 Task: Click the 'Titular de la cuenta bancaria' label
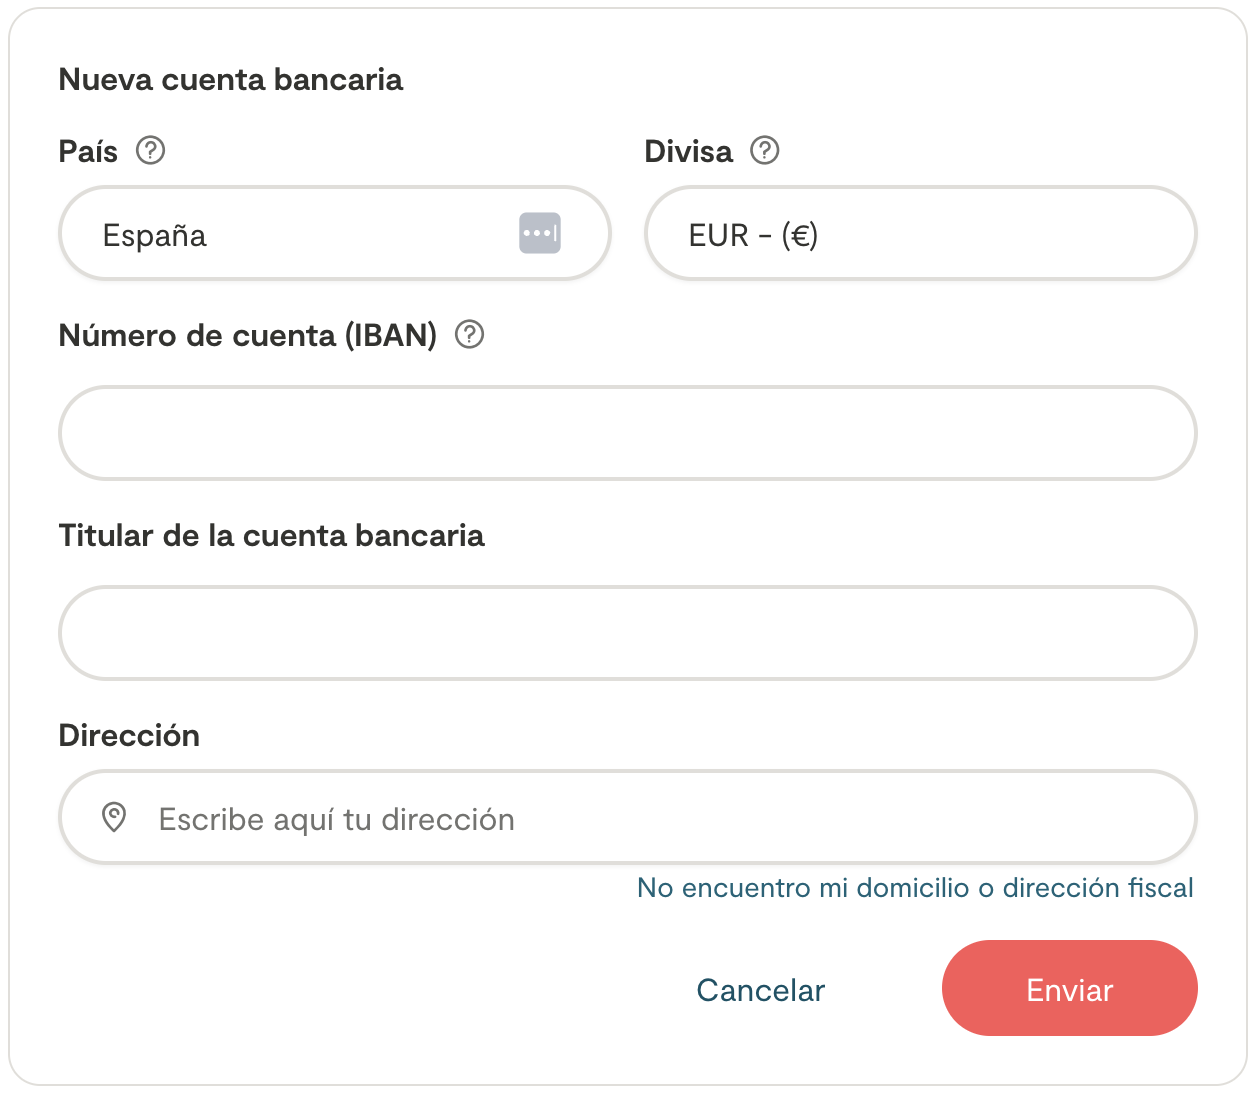pos(271,536)
